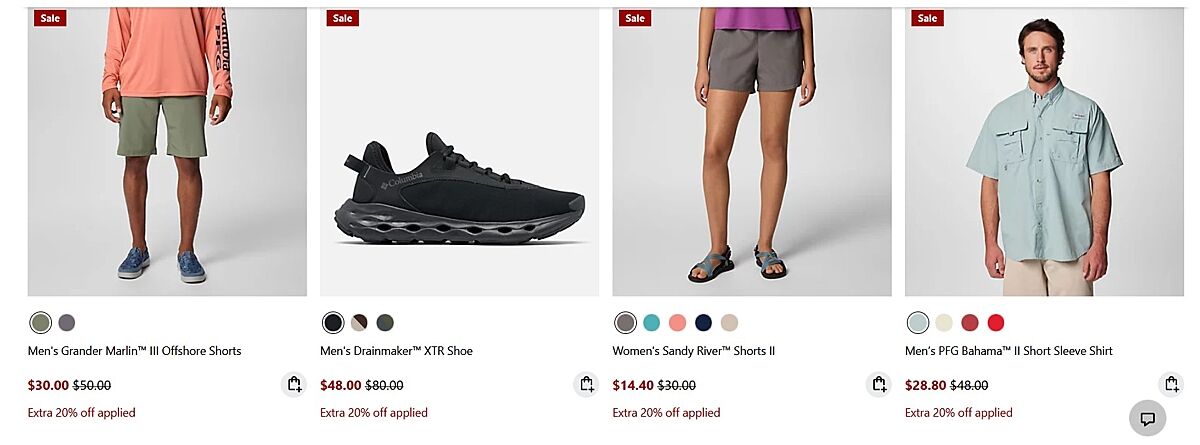Screen dimensions: 1200x445
Task: Quick-add Sandy River Shorts to bag
Action: [878, 384]
